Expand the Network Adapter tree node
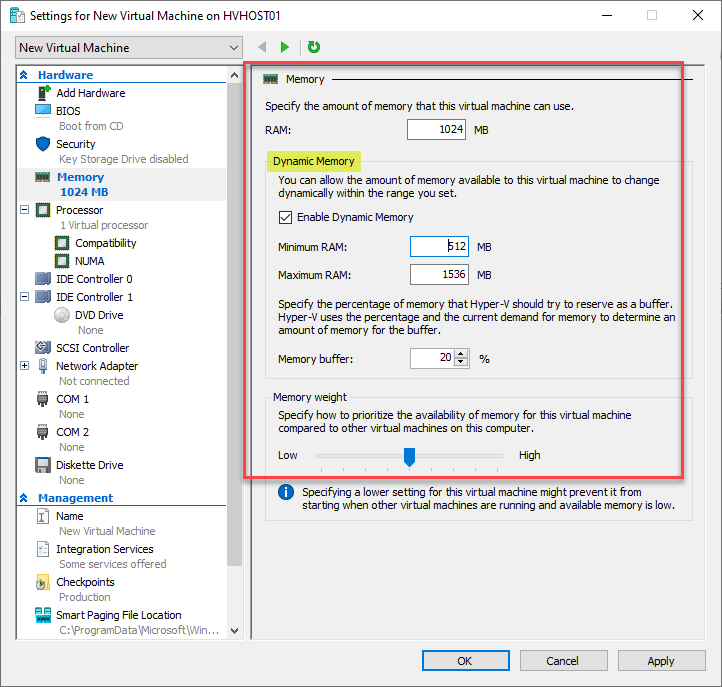Screen dimensions: 722x687 pyautogui.click(x=24, y=366)
